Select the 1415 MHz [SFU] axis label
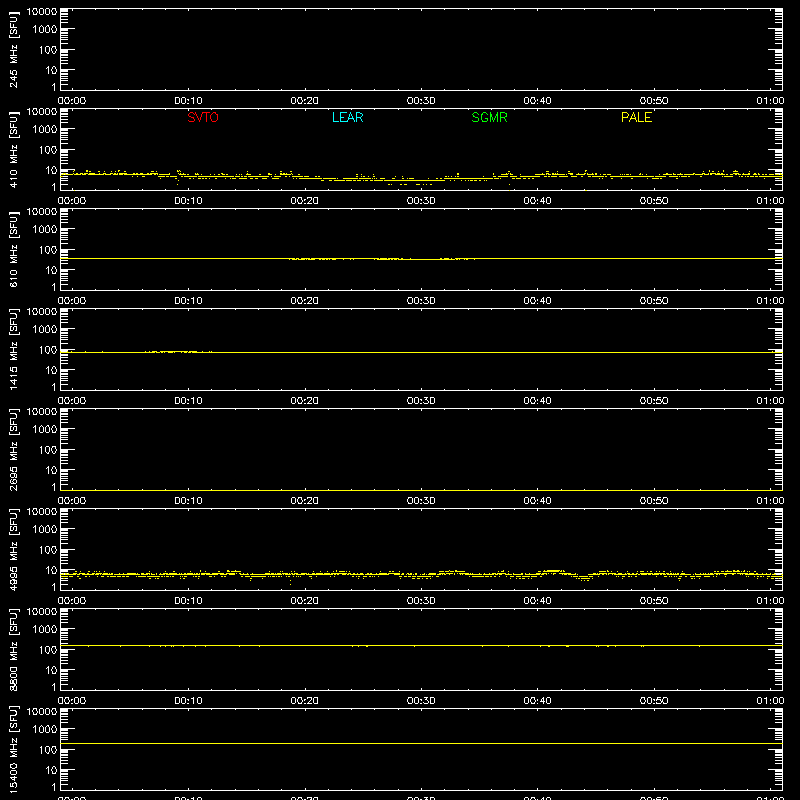The width and height of the screenshot is (800, 800). pos(13,349)
